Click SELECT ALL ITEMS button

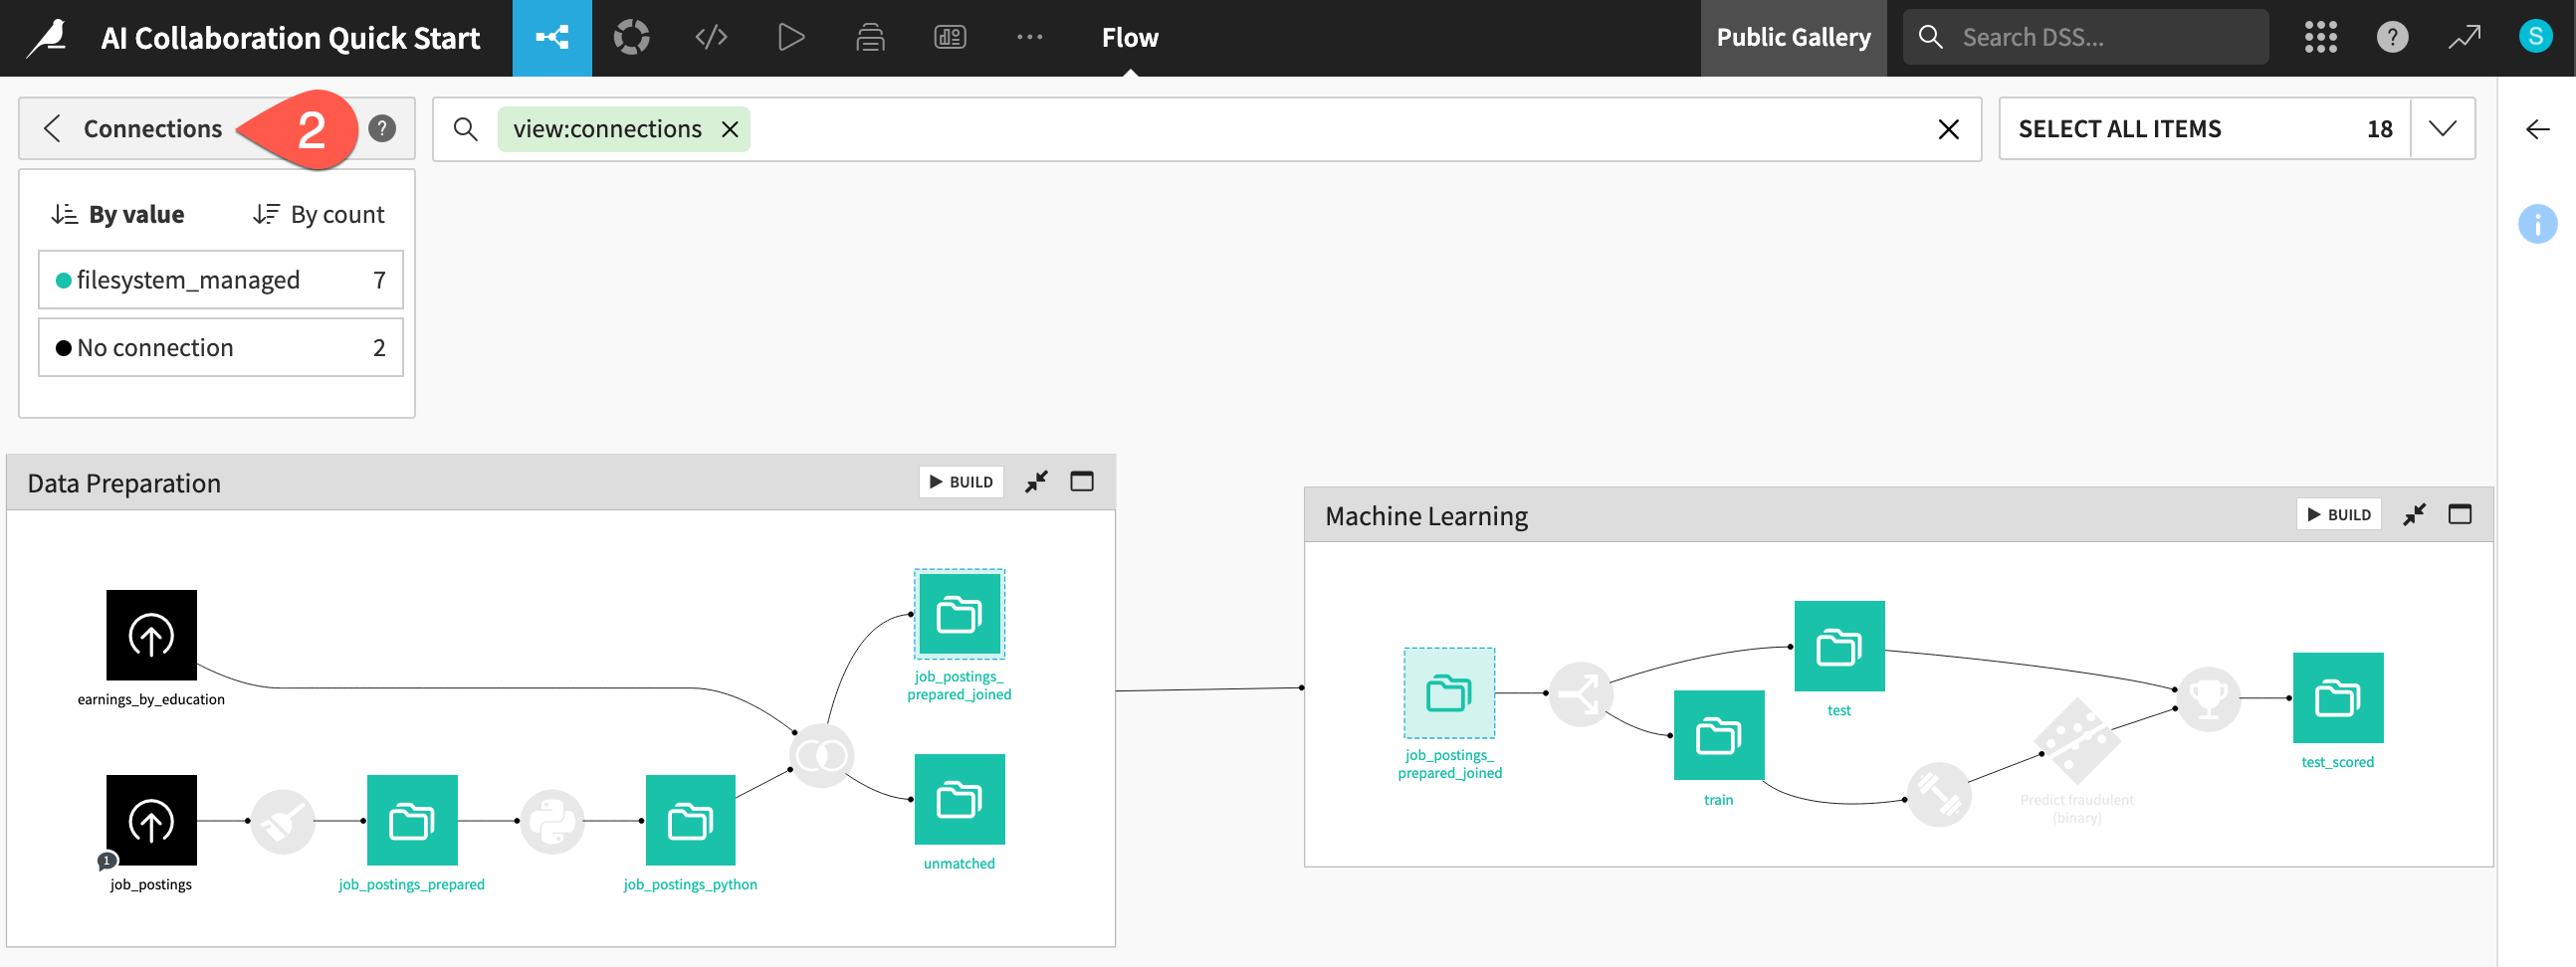coord(2204,128)
